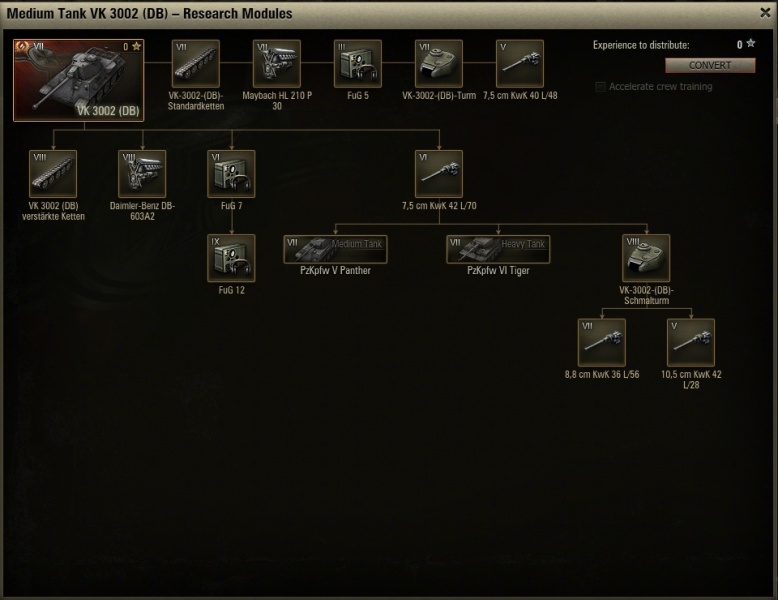Choose the 7,5 cm KwK 40 L/48 gun
Image resolution: width=778 pixels, height=600 pixels.
click(519, 64)
